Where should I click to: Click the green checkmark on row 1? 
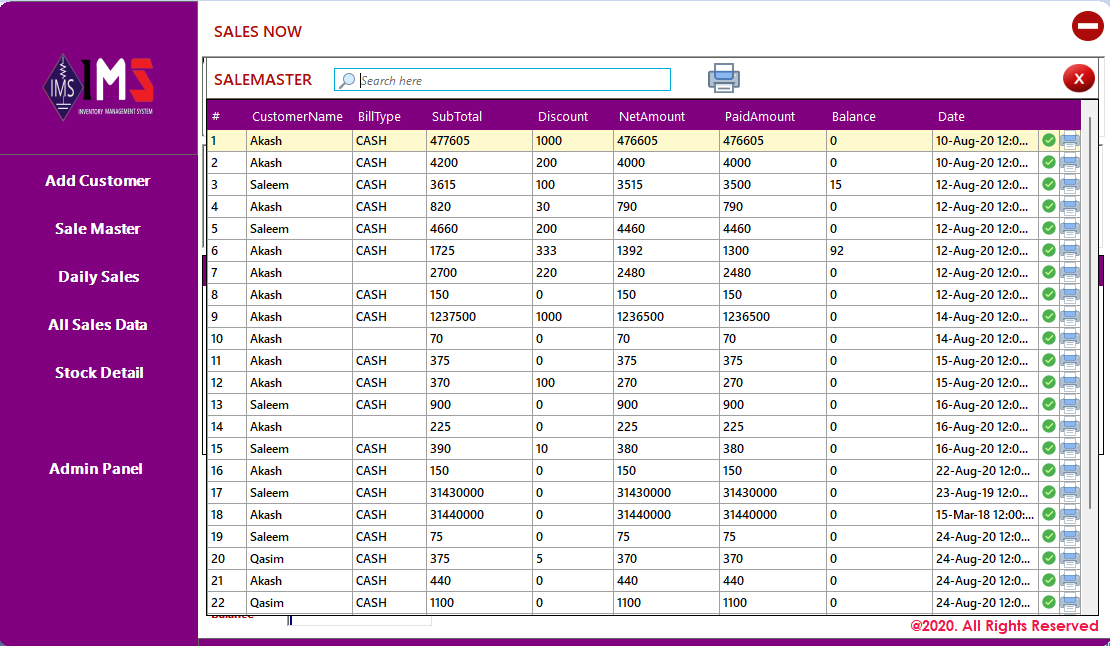click(1048, 140)
